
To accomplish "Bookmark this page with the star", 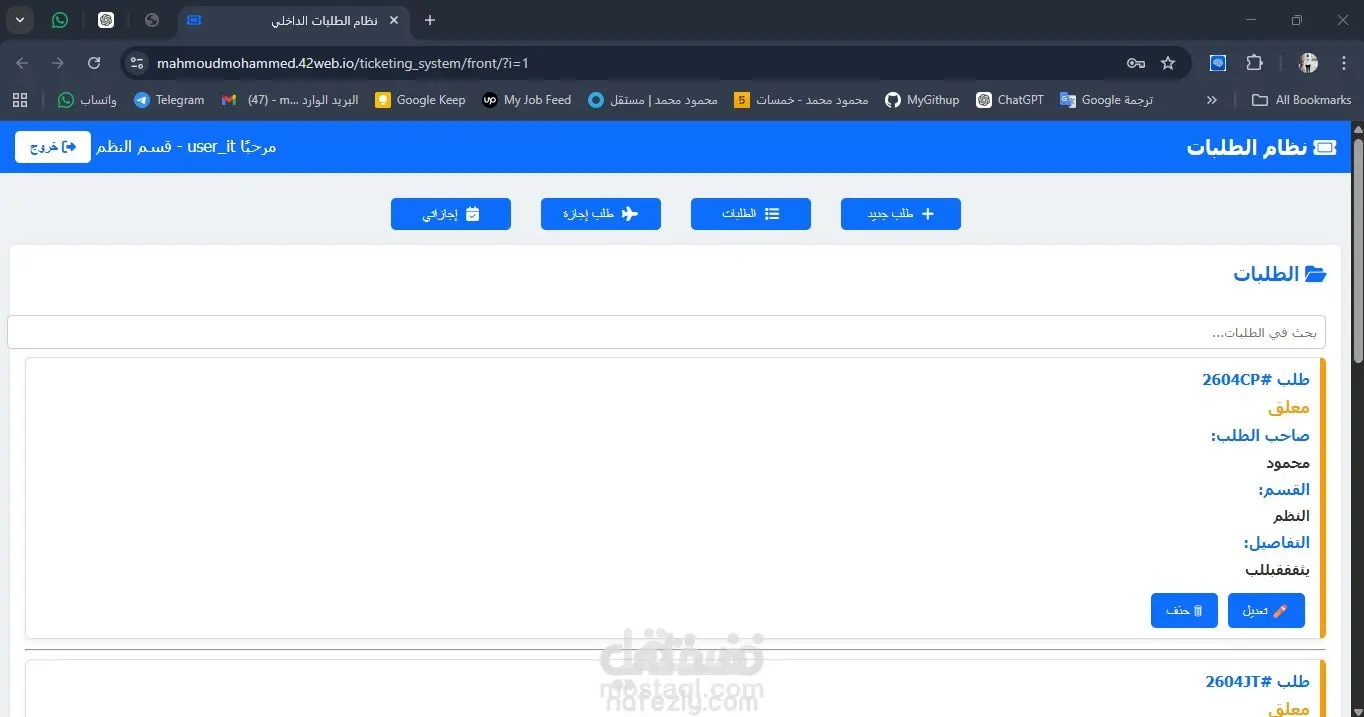I will tap(1168, 63).
